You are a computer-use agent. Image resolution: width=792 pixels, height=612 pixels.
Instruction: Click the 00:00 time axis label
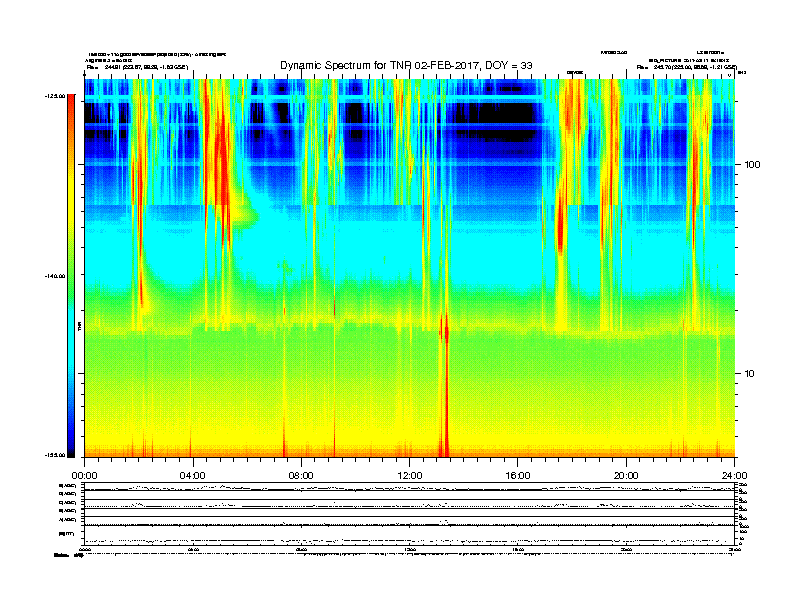click(x=84, y=476)
